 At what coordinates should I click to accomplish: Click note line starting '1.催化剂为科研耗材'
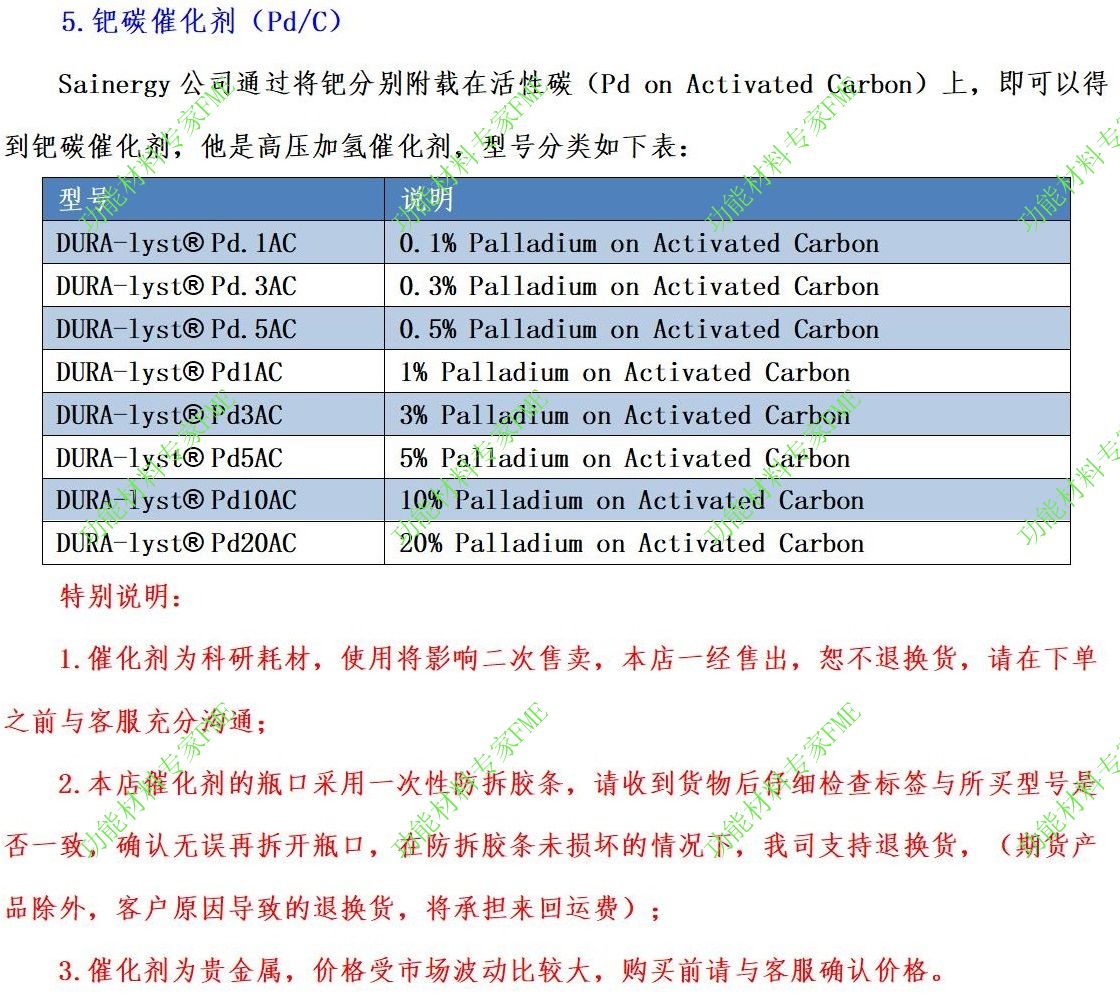(577, 658)
